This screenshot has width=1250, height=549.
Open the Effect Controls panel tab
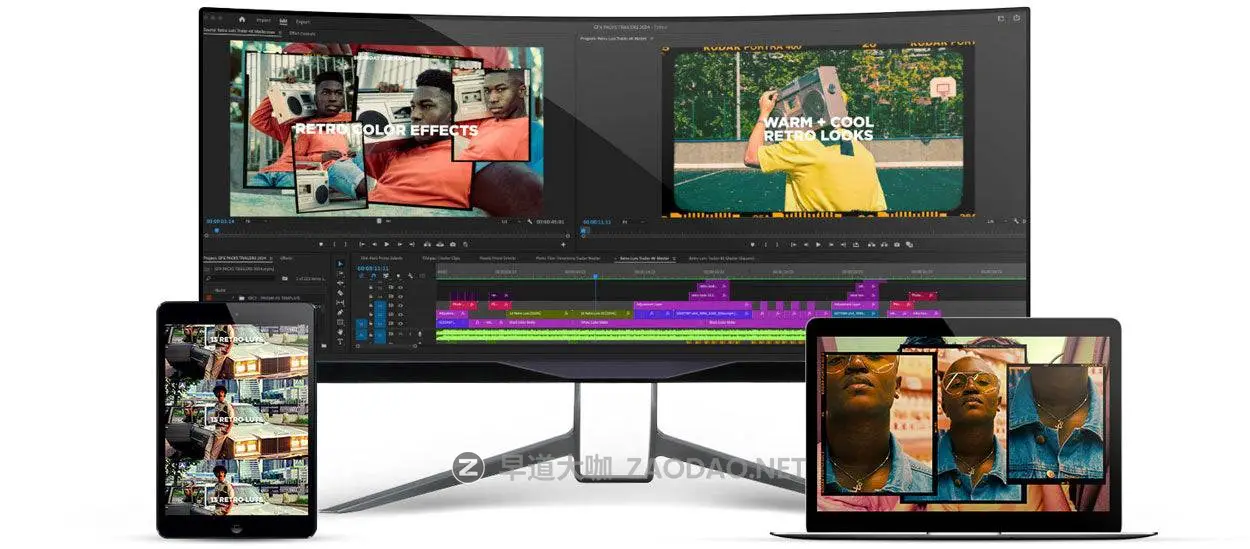click(x=302, y=33)
